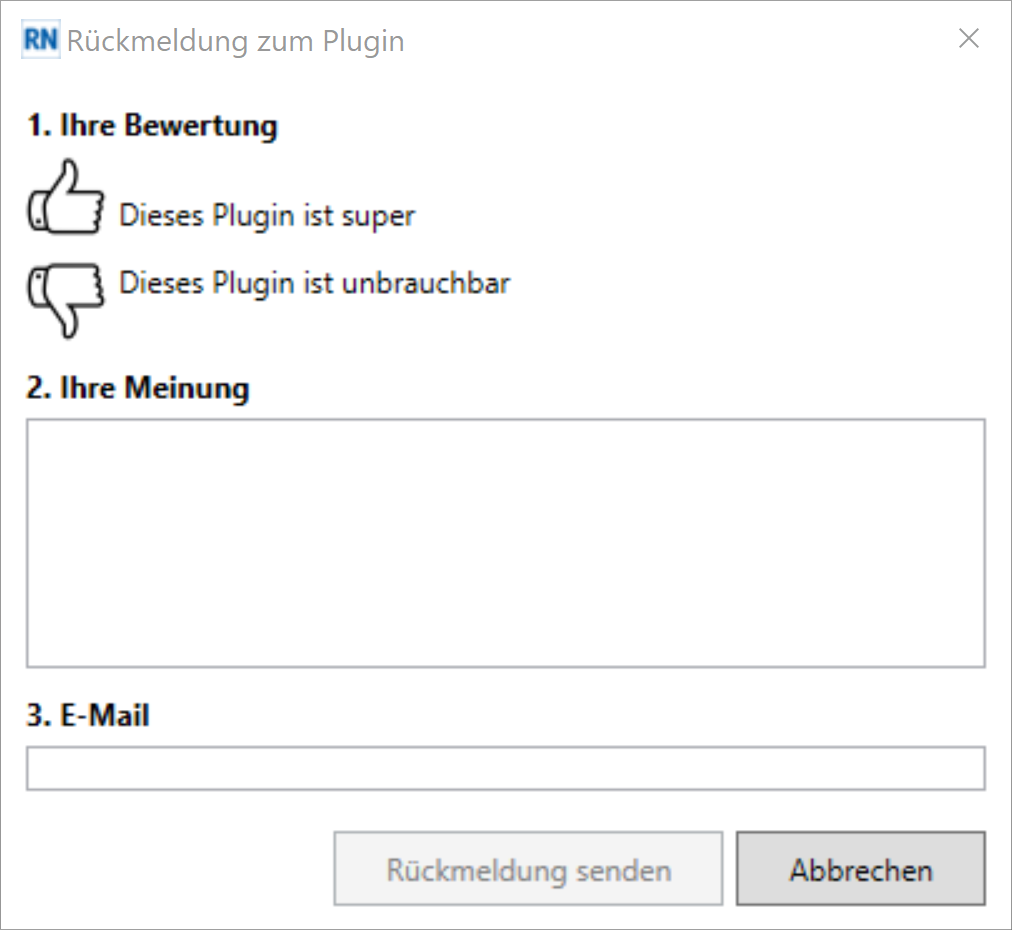Click the thumbs-up rating icon

click(65, 197)
